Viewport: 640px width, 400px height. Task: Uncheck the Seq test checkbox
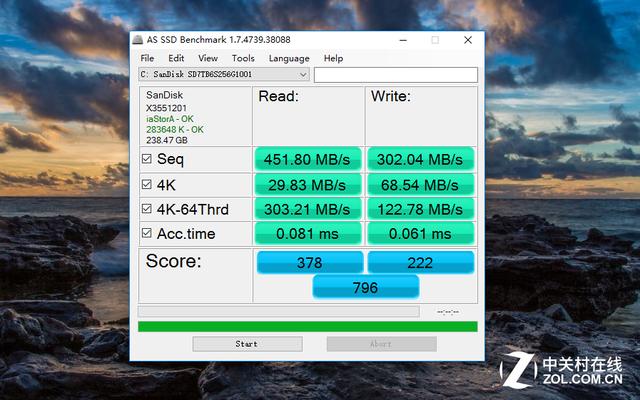tap(147, 158)
